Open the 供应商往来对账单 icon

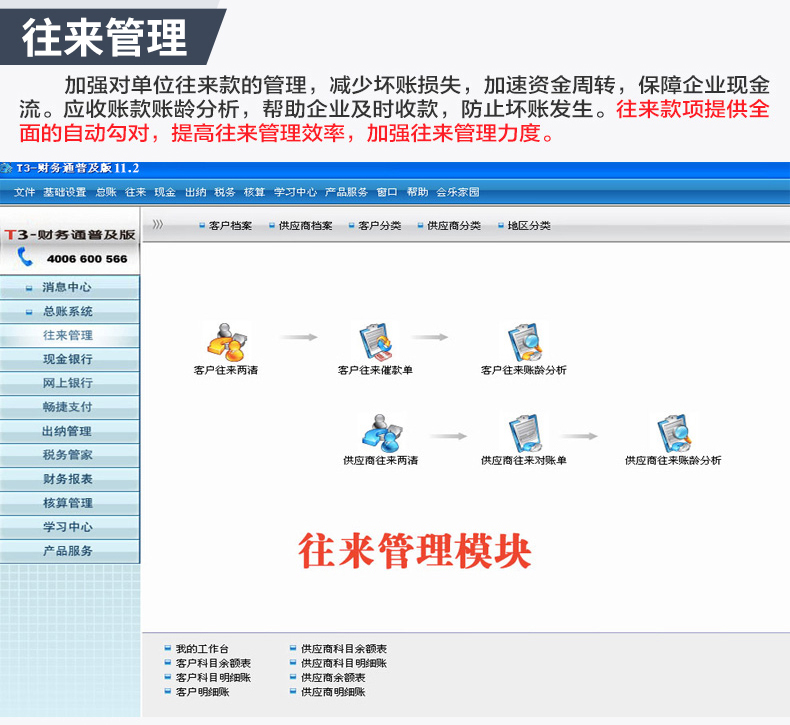tap(524, 433)
